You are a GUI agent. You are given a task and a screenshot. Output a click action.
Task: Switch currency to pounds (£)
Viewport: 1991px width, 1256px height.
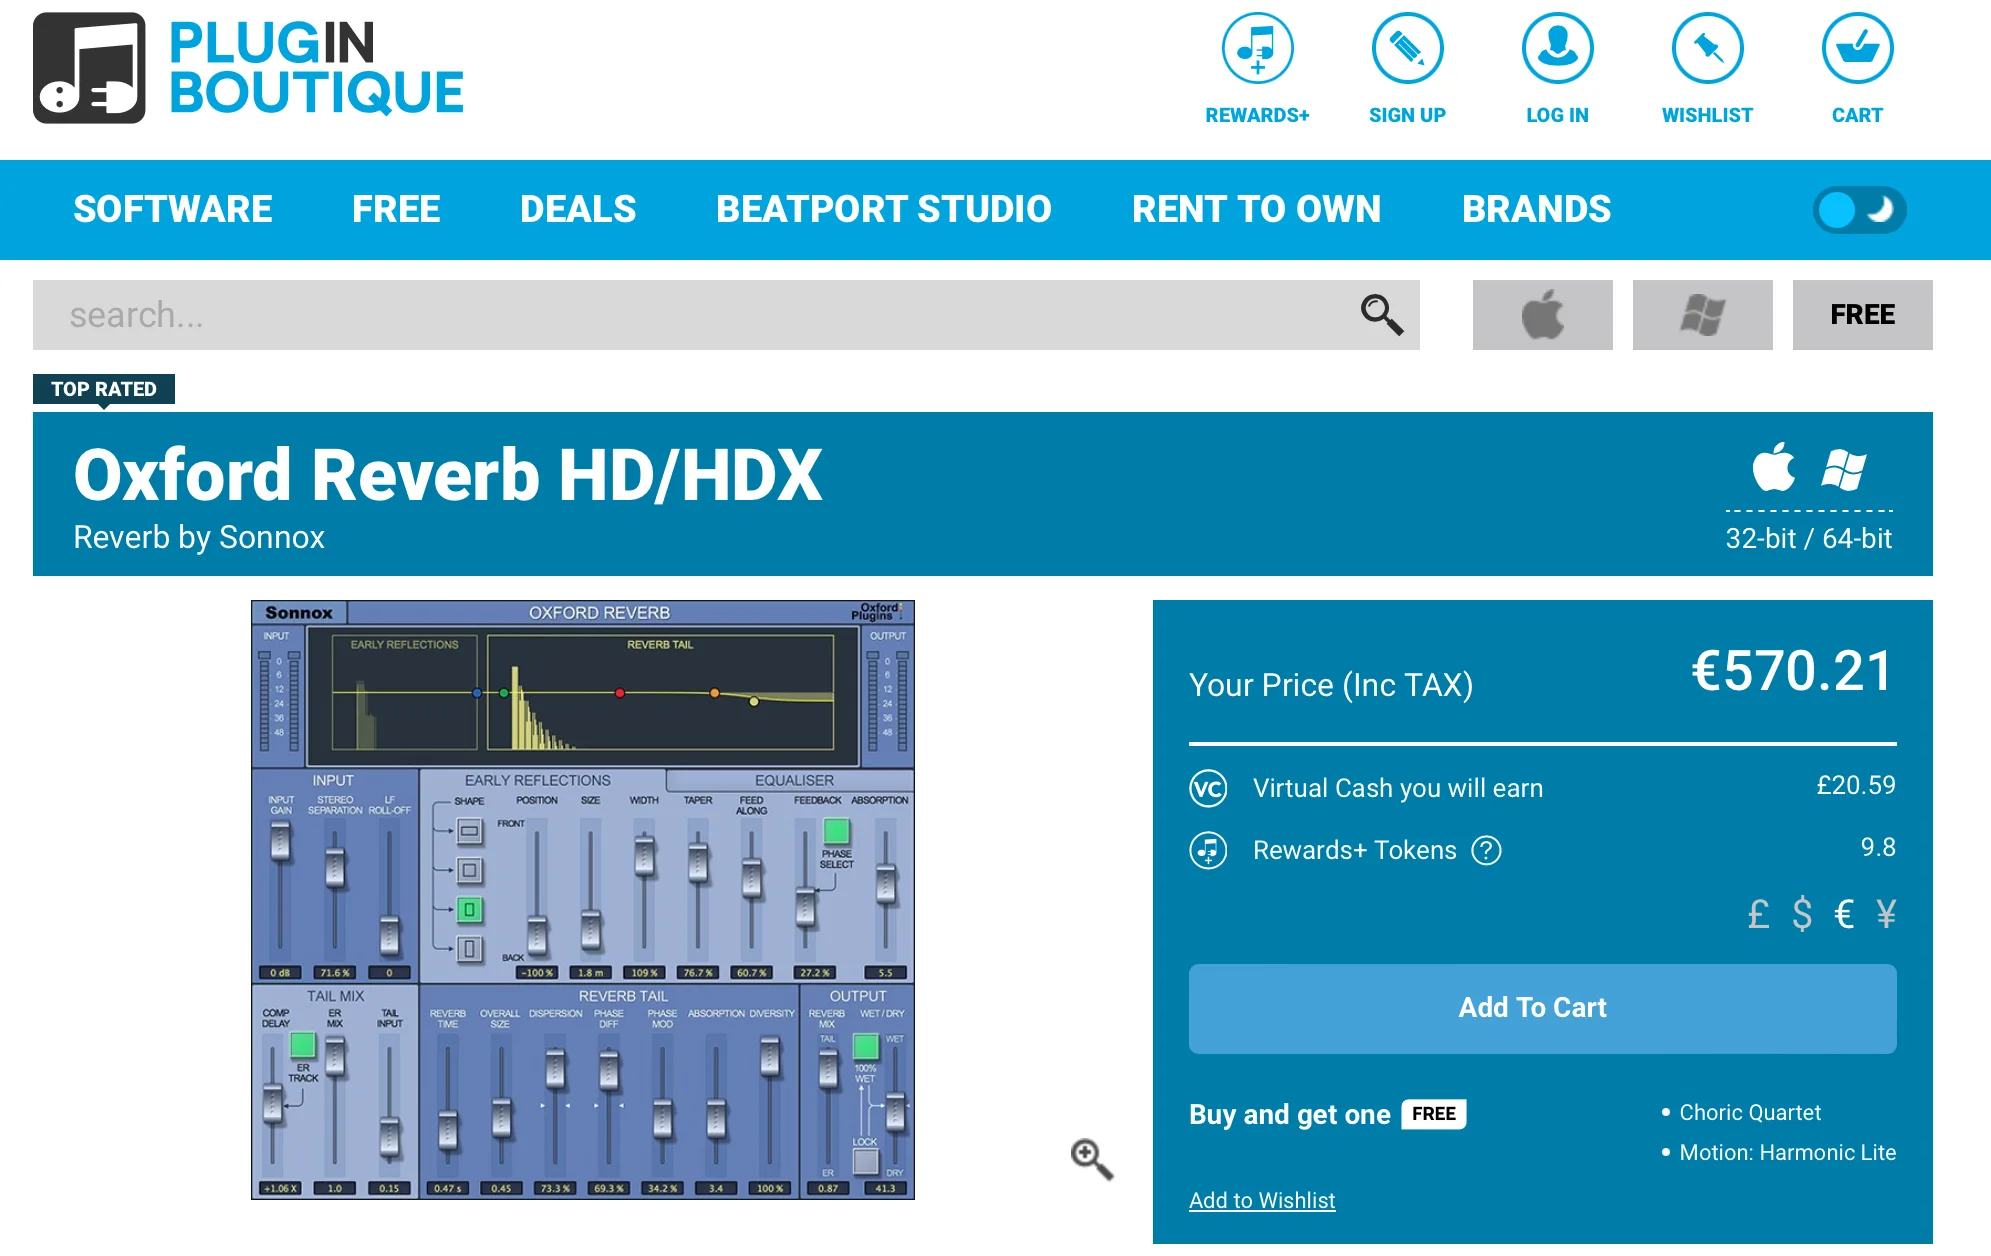1758,914
